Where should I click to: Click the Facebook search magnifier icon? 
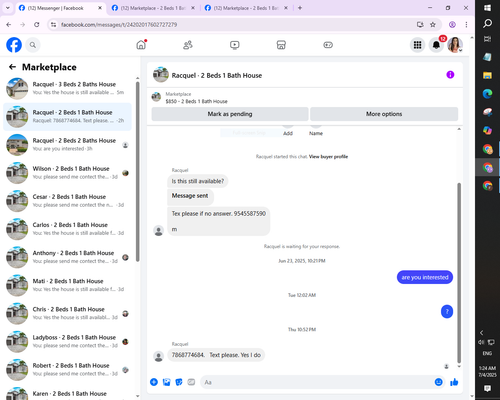(33, 45)
